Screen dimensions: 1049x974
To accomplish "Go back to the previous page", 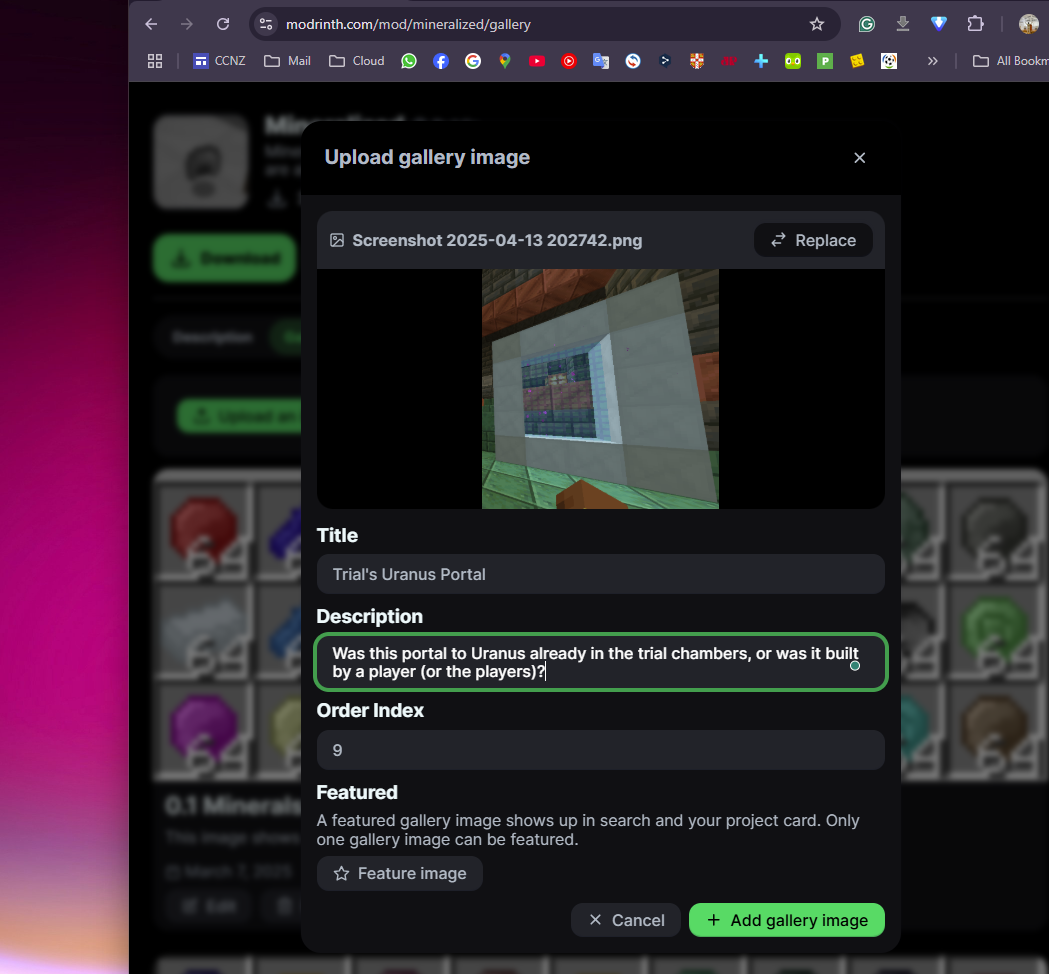I will (151, 24).
